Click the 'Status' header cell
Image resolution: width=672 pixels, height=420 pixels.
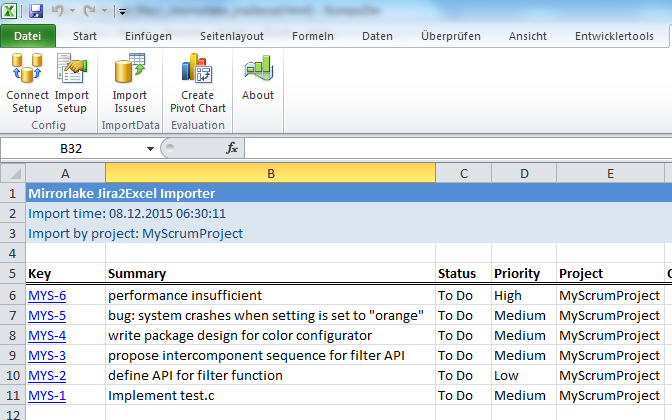pos(464,273)
